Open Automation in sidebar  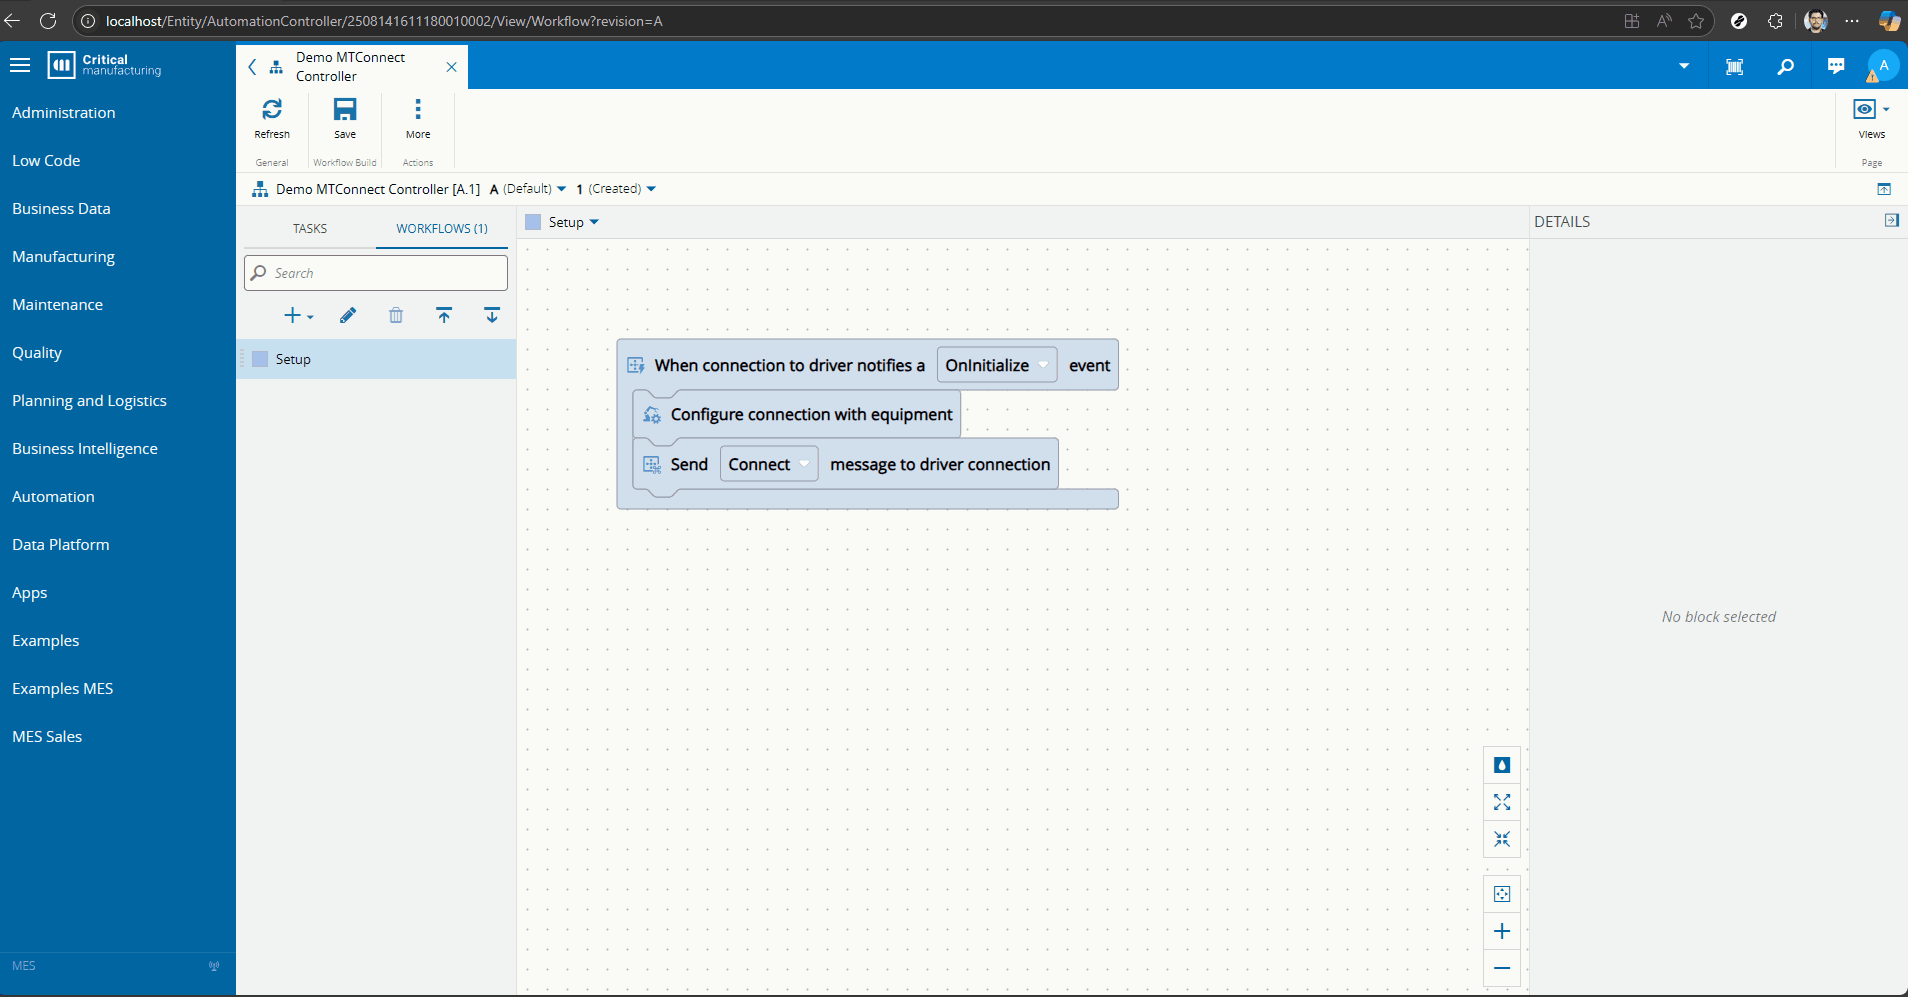coord(53,497)
